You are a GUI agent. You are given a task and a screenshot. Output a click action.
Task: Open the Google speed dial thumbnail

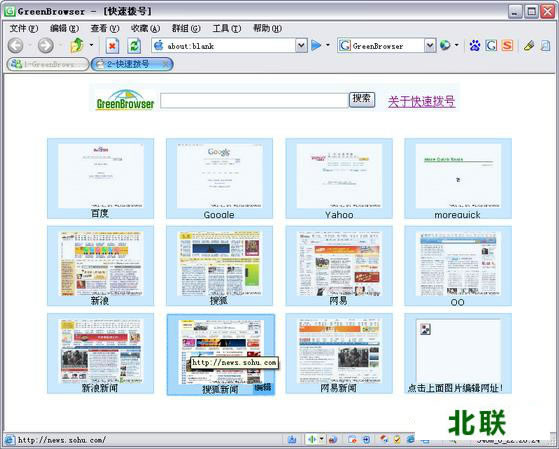[x=220, y=178]
